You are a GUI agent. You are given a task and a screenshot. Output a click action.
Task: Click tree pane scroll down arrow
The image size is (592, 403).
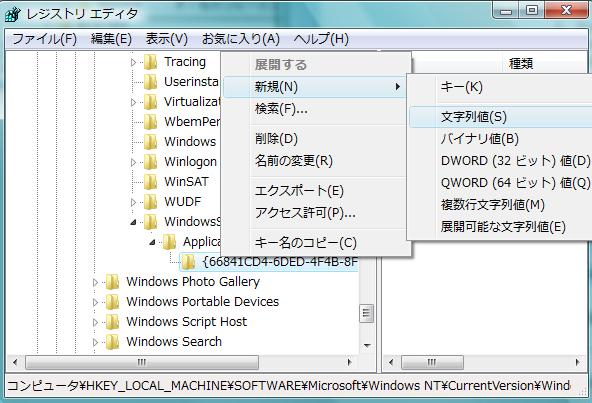tap(366, 345)
